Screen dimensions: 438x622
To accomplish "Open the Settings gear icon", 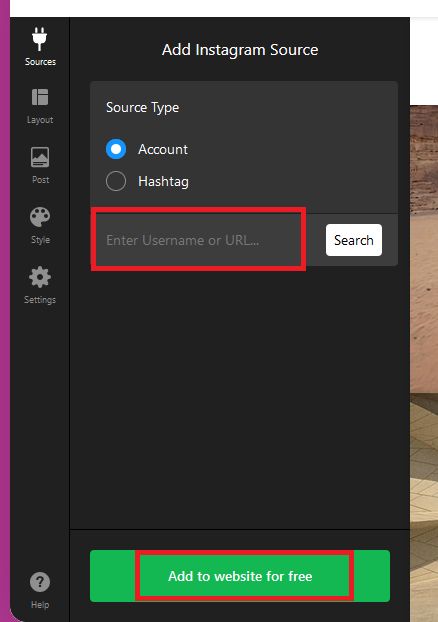I will [40, 277].
